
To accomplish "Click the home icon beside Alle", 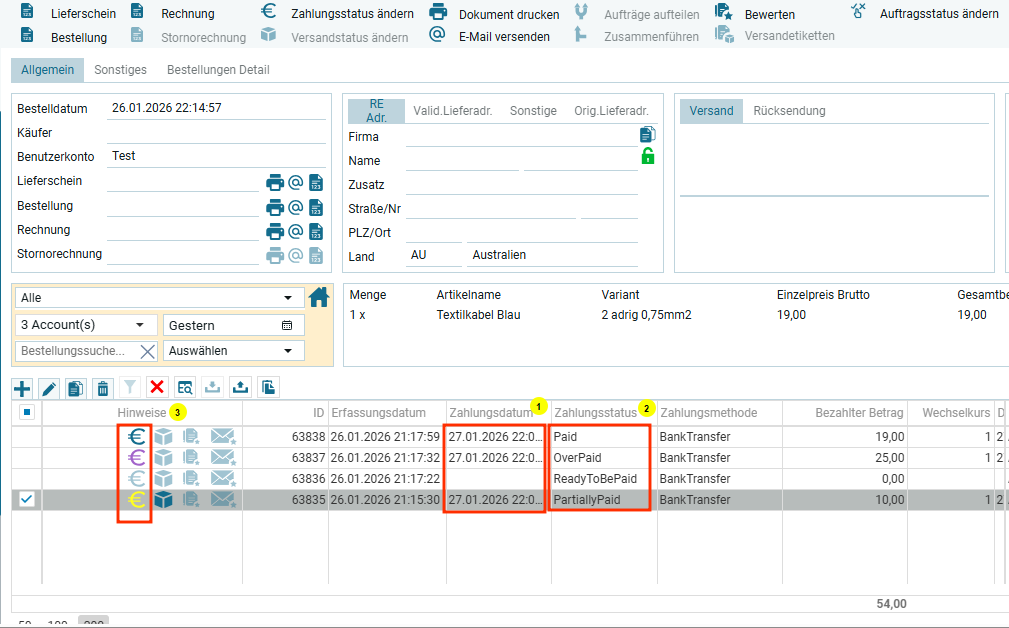I will coord(319,297).
